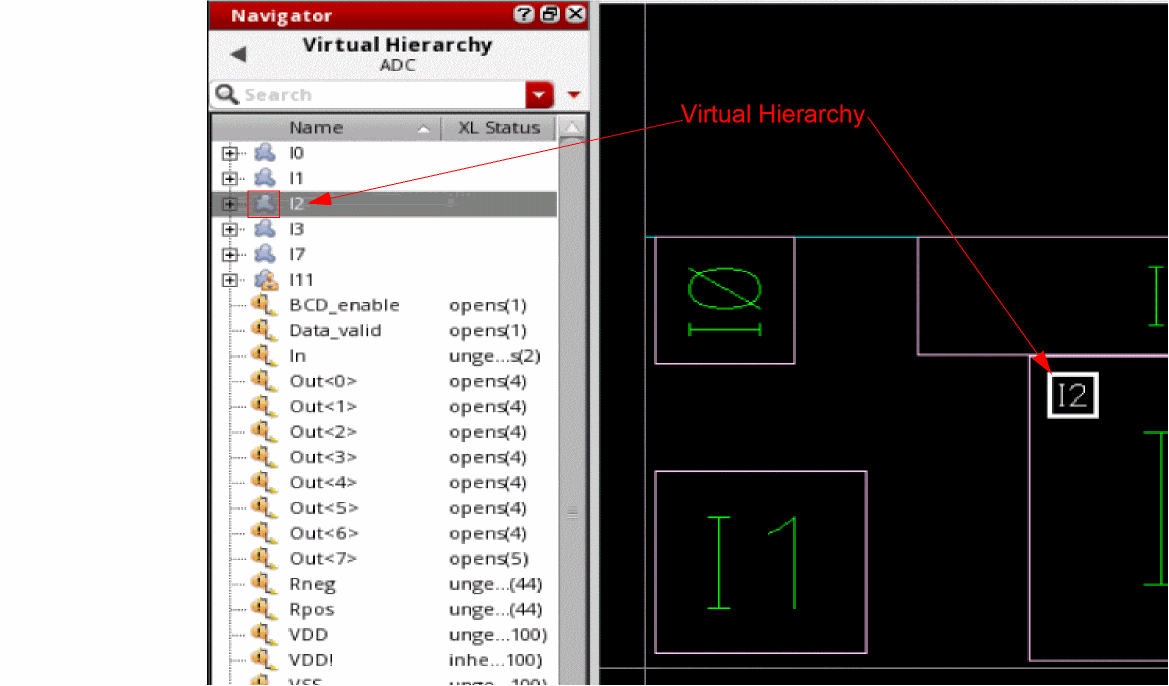
Task: Click the Rpos net icon
Action: point(262,608)
